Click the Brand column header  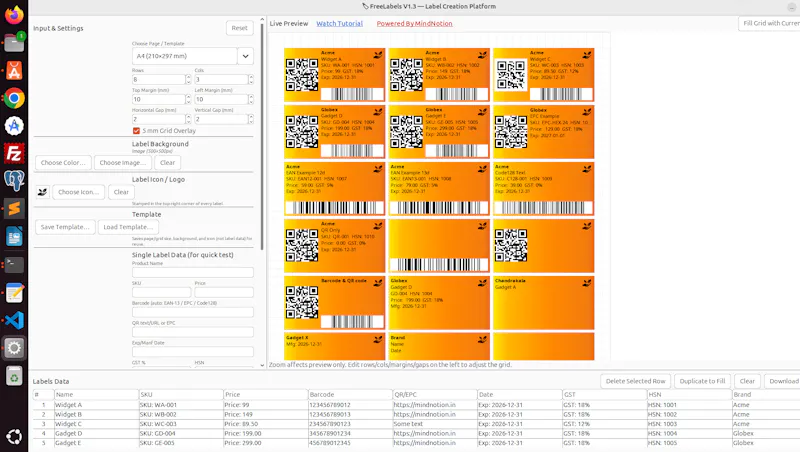tap(766, 394)
